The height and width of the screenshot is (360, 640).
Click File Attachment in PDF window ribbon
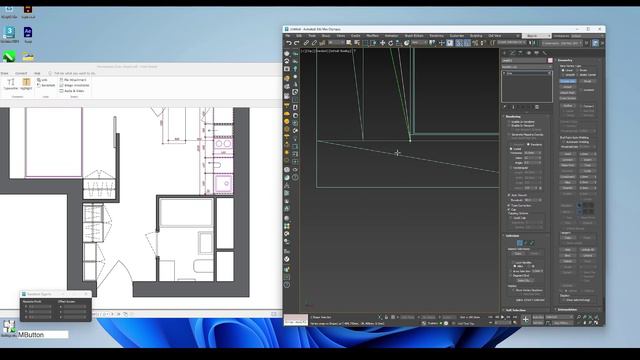pyautogui.click(x=73, y=80)
